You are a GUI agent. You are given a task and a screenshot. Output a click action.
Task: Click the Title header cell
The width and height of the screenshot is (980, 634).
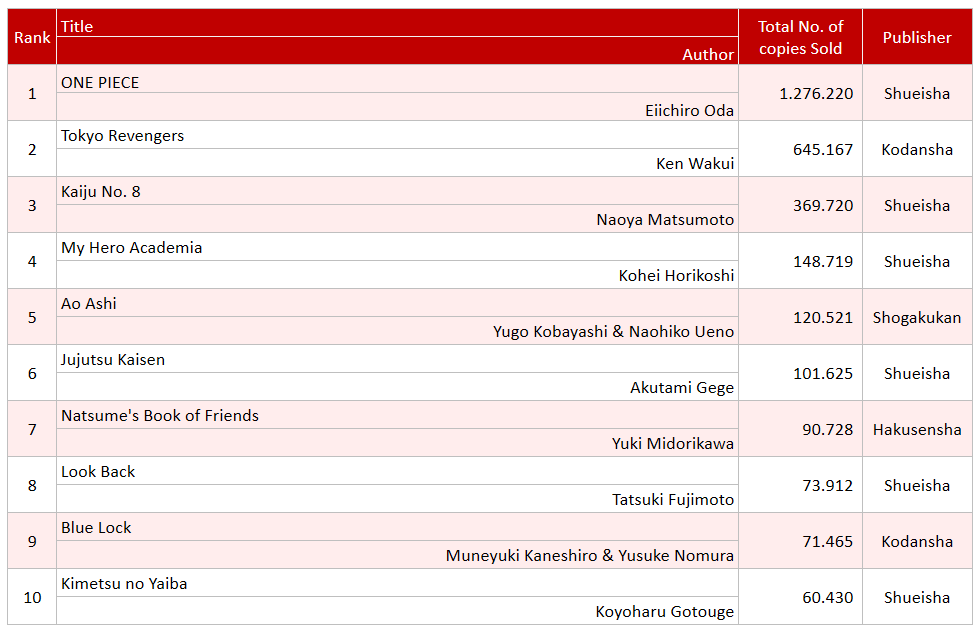coord(397,23)
